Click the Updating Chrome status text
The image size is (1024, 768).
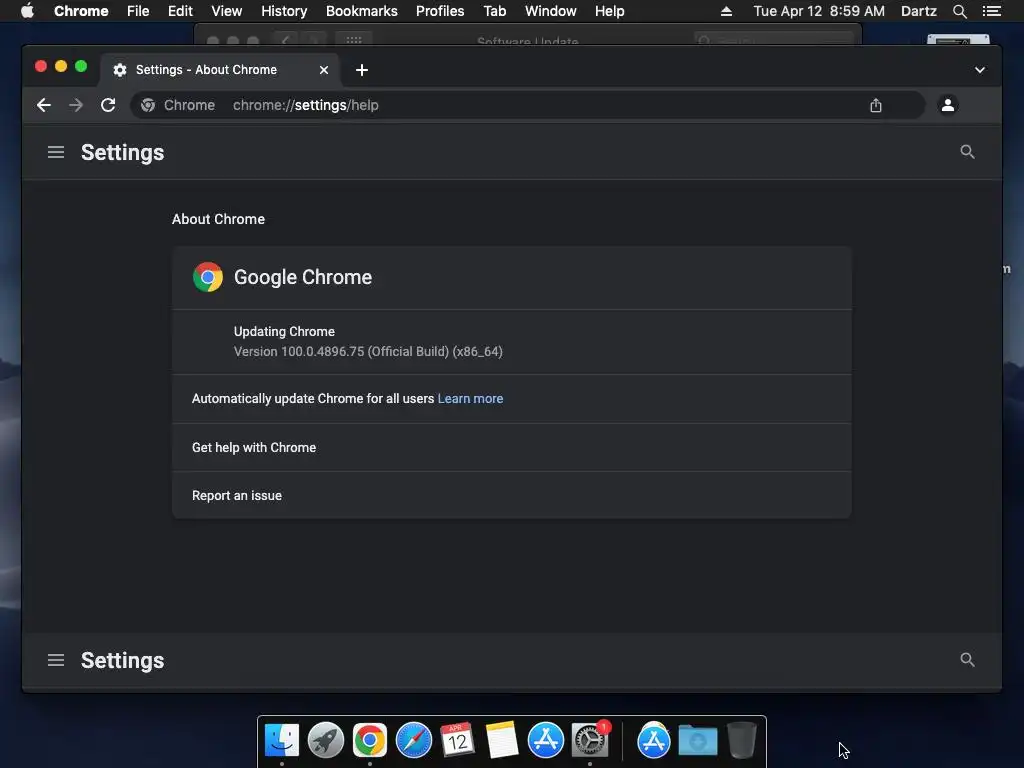(284, 331)
